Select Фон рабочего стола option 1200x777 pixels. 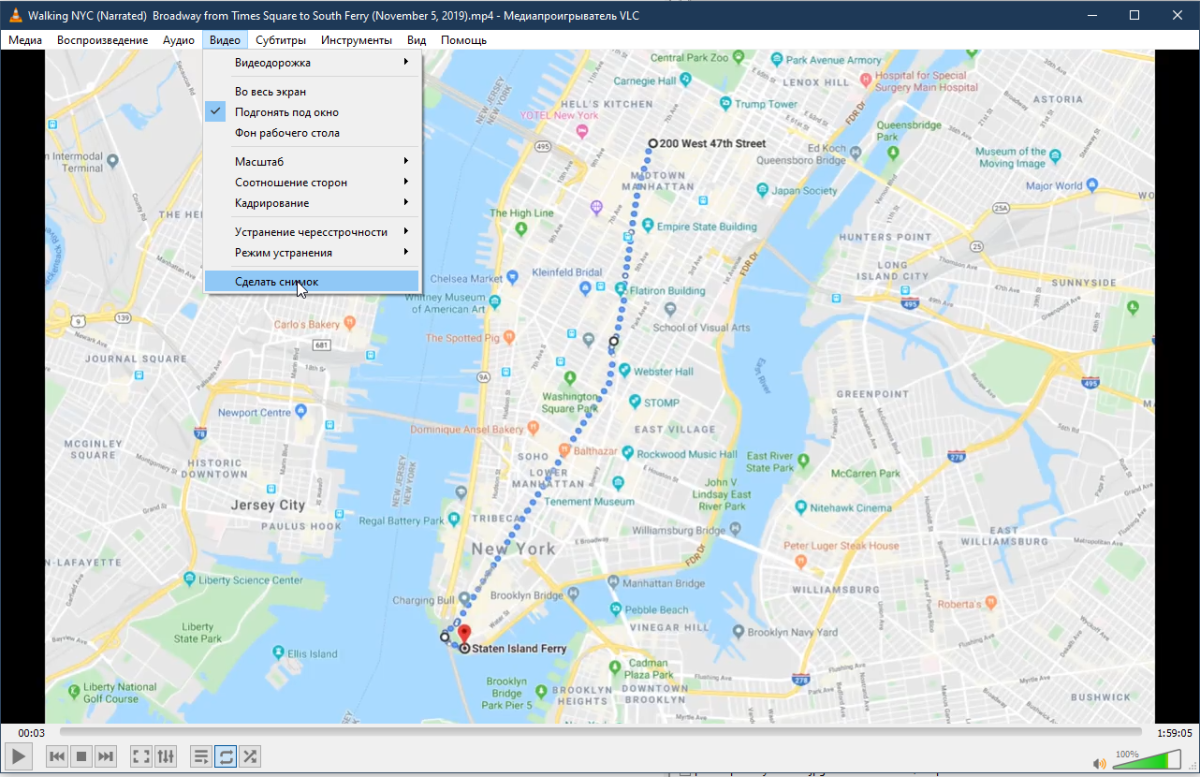[312, 132]
